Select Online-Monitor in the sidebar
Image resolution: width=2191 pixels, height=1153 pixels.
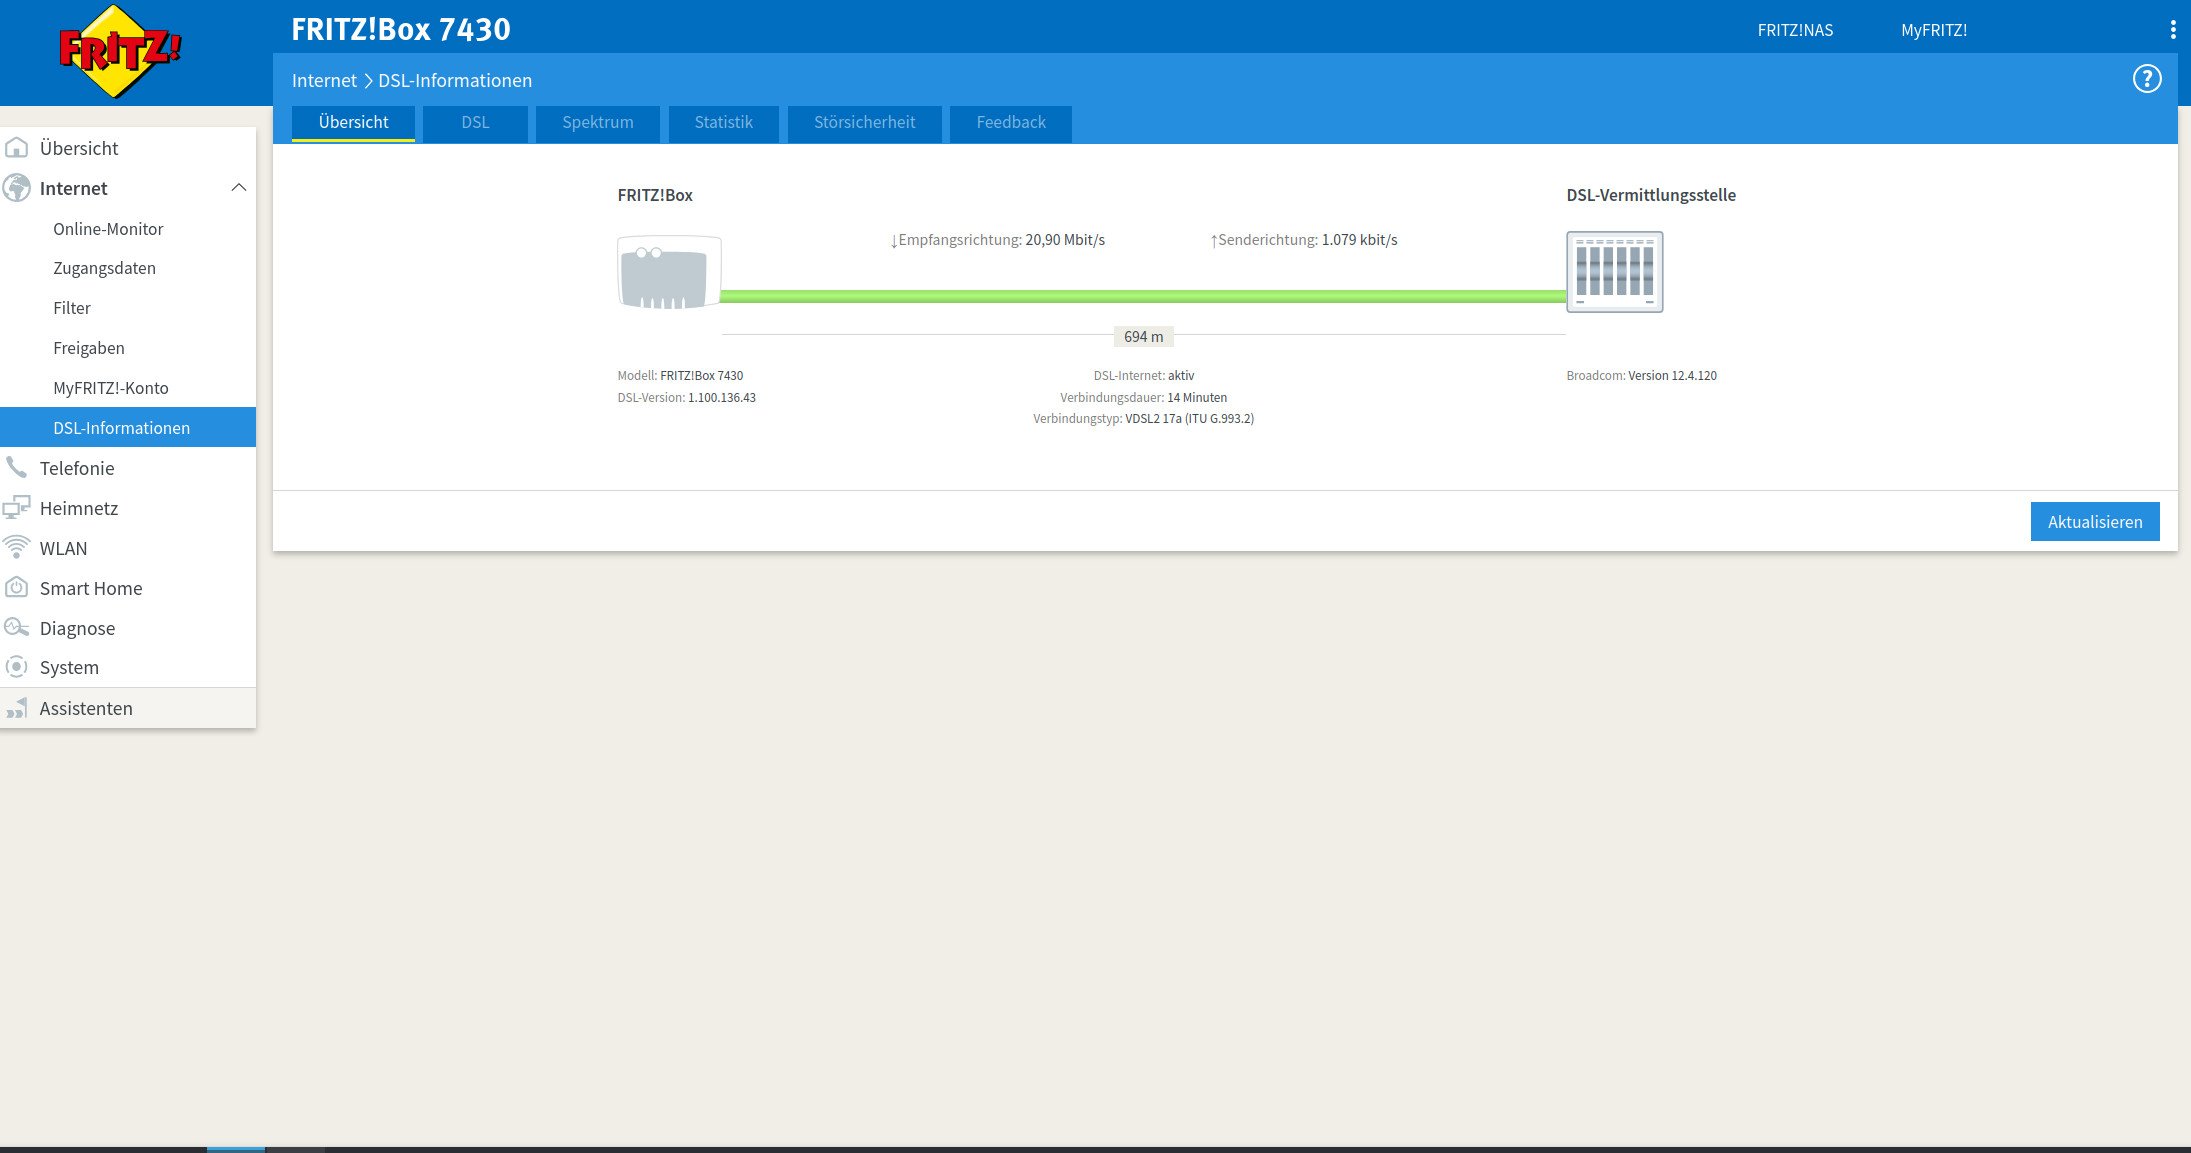tap(108, 229)
